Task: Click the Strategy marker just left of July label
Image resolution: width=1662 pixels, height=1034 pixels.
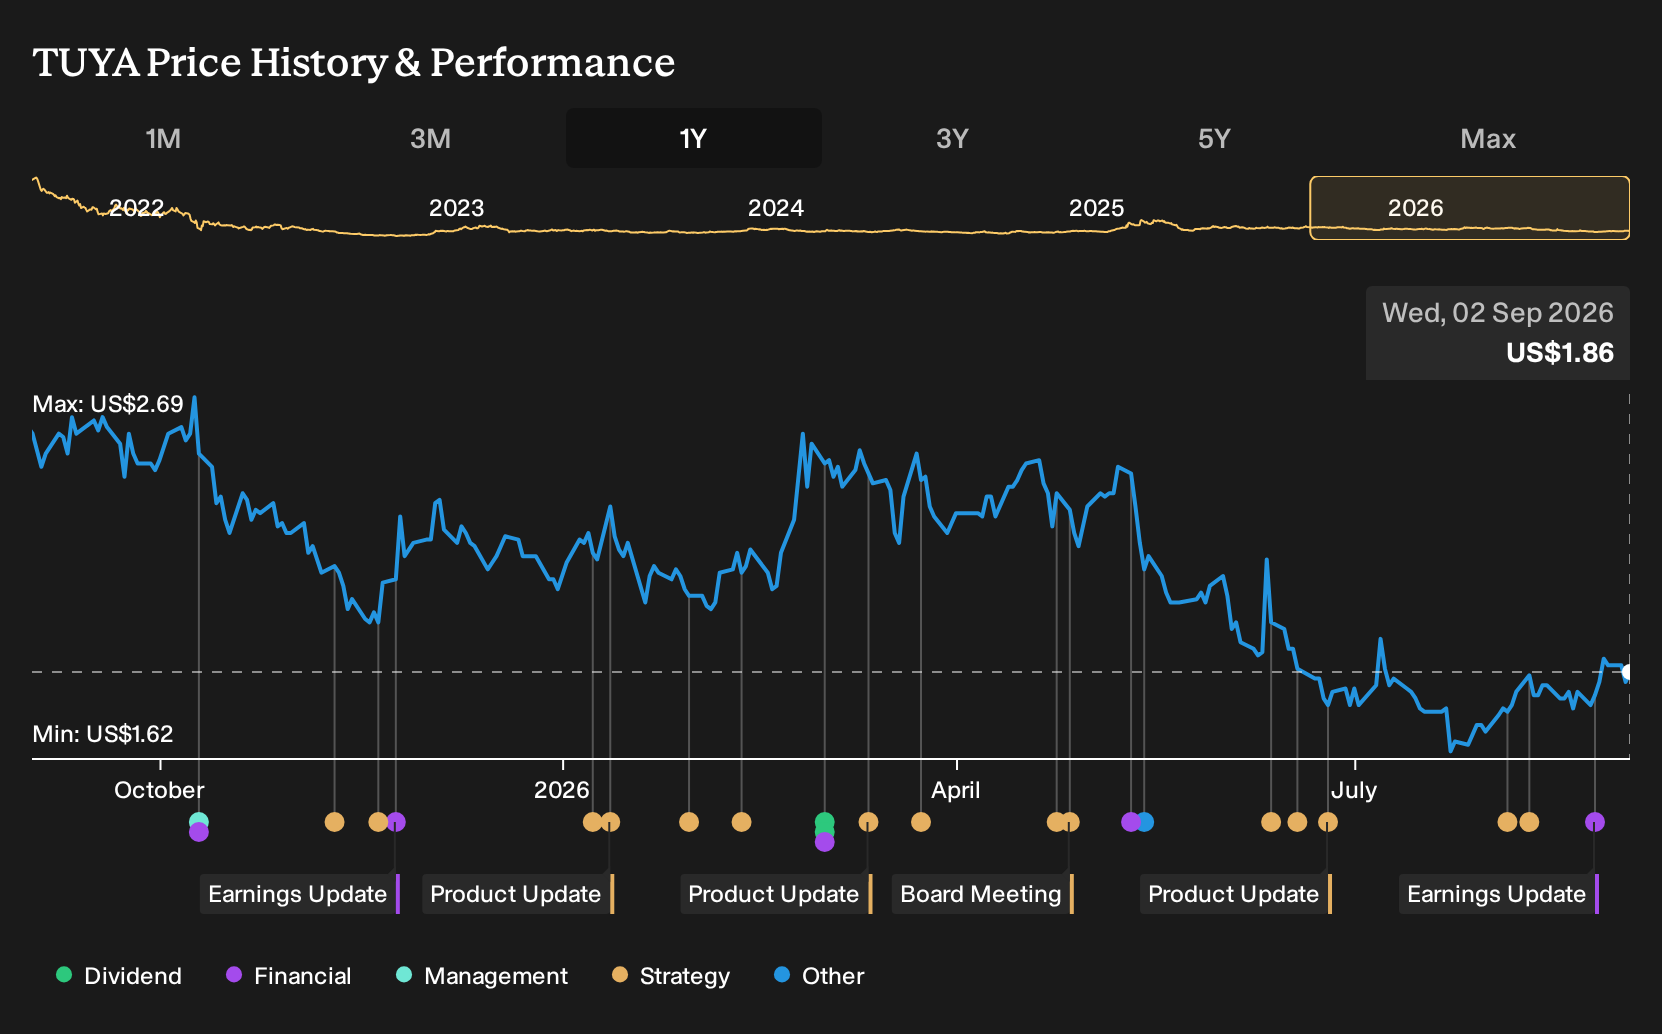Action: pos(1328,822)
